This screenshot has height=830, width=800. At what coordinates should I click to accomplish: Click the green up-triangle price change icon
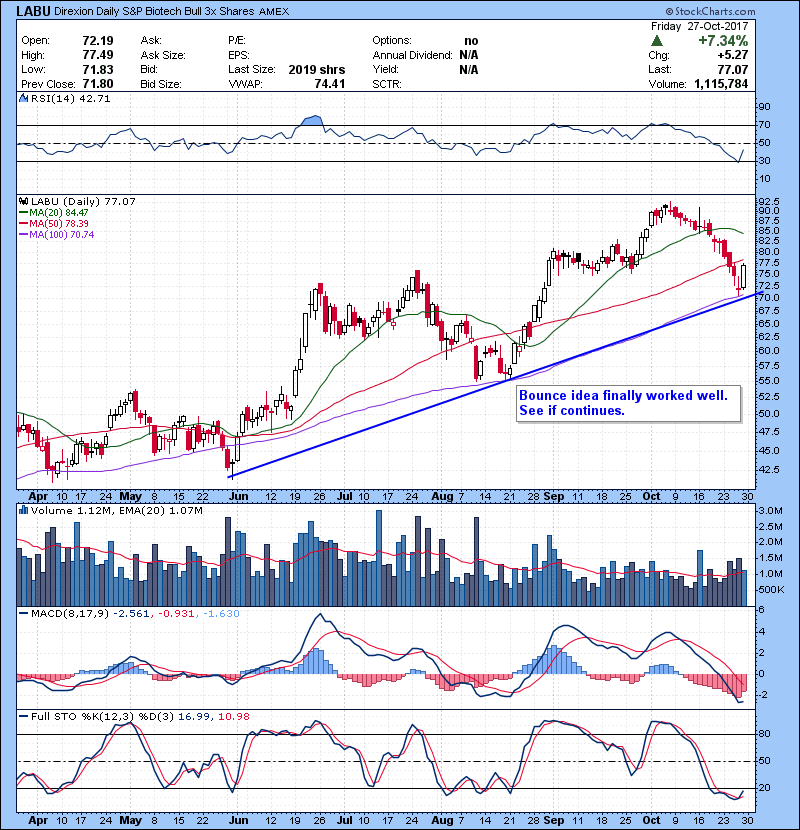pyautogui.click(x=657, y=41)
